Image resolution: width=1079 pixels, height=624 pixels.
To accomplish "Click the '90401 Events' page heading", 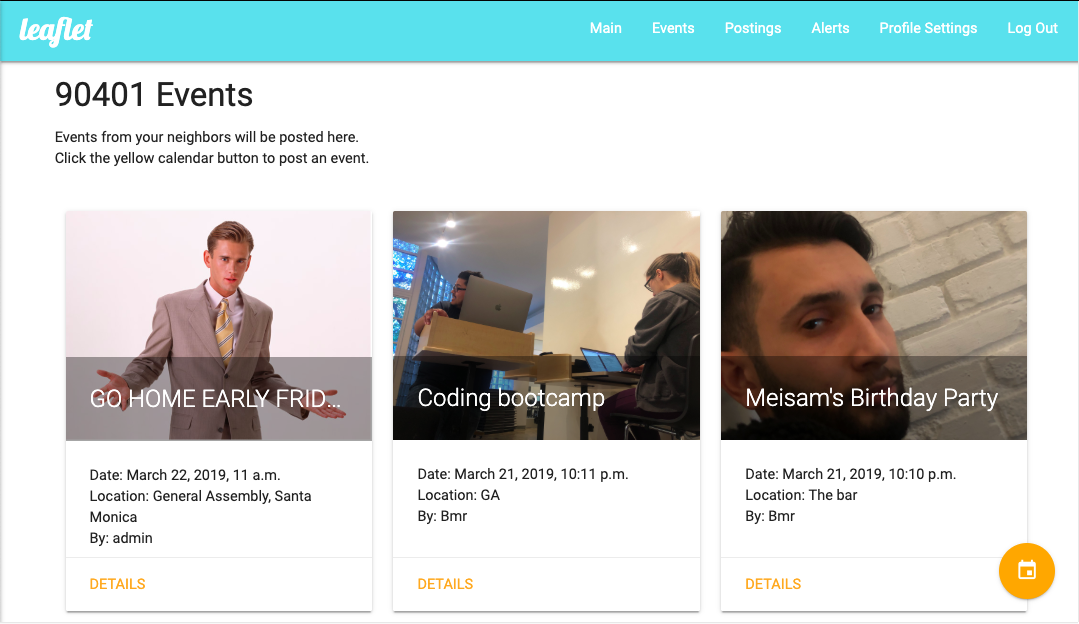I will [x=154, y=95].
